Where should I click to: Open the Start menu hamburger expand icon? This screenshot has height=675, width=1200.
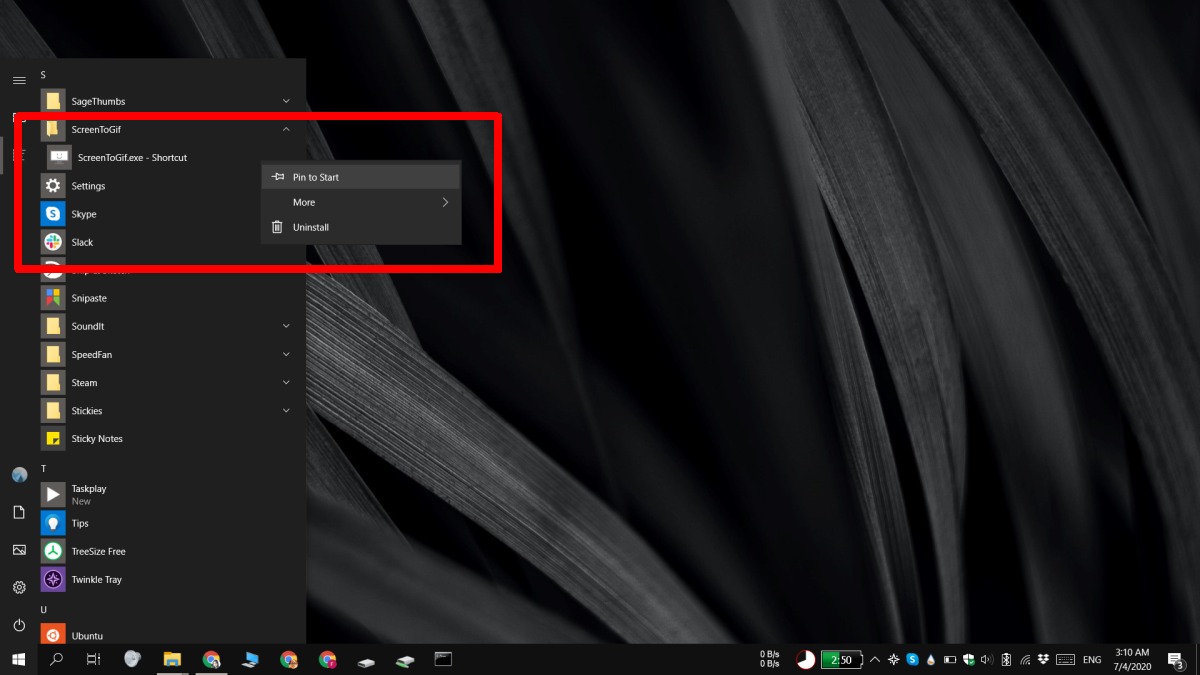[19, 80]
